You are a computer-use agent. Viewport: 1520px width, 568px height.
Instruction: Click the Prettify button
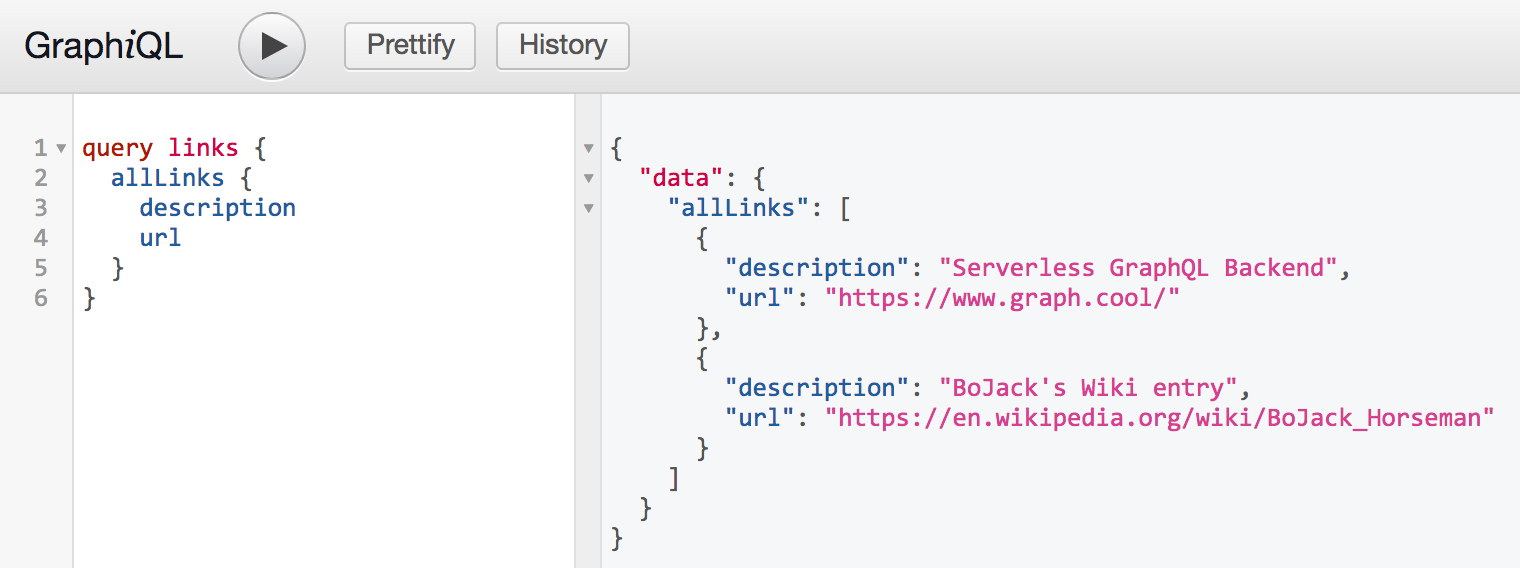click(410, 46)
